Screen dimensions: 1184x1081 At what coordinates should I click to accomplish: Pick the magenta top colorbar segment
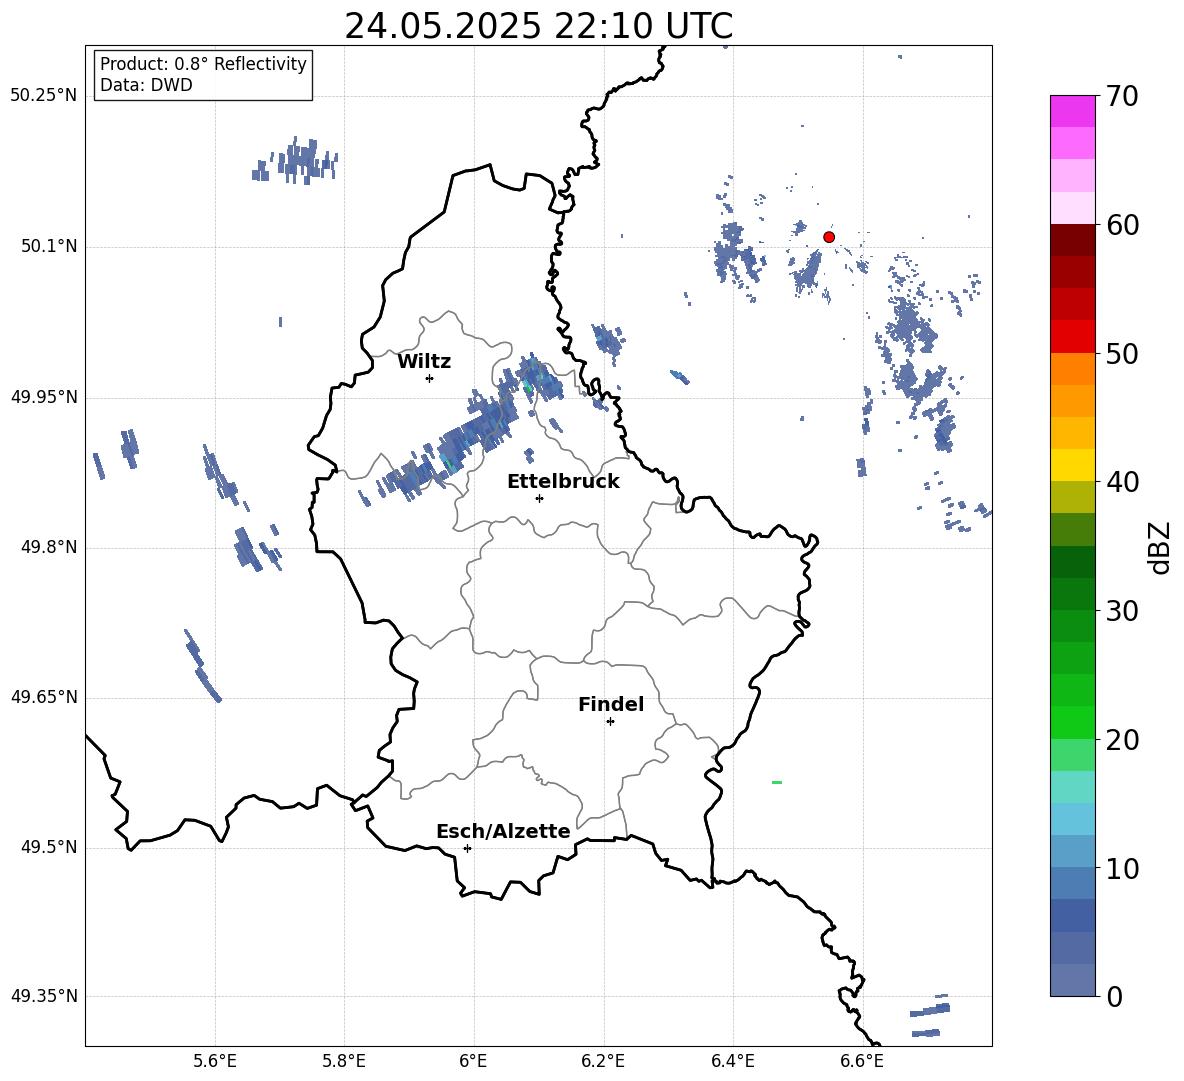[x=1072, y=112]
